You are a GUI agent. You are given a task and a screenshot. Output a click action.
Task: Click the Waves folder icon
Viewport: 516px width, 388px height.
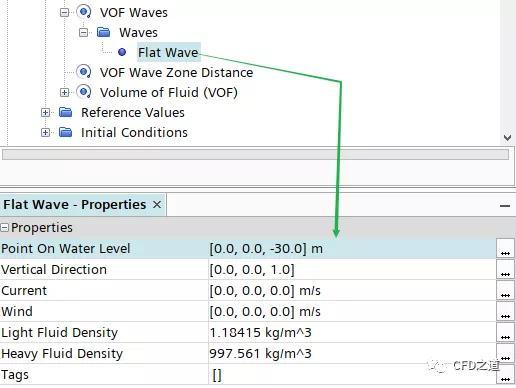(x=104, y=32)
